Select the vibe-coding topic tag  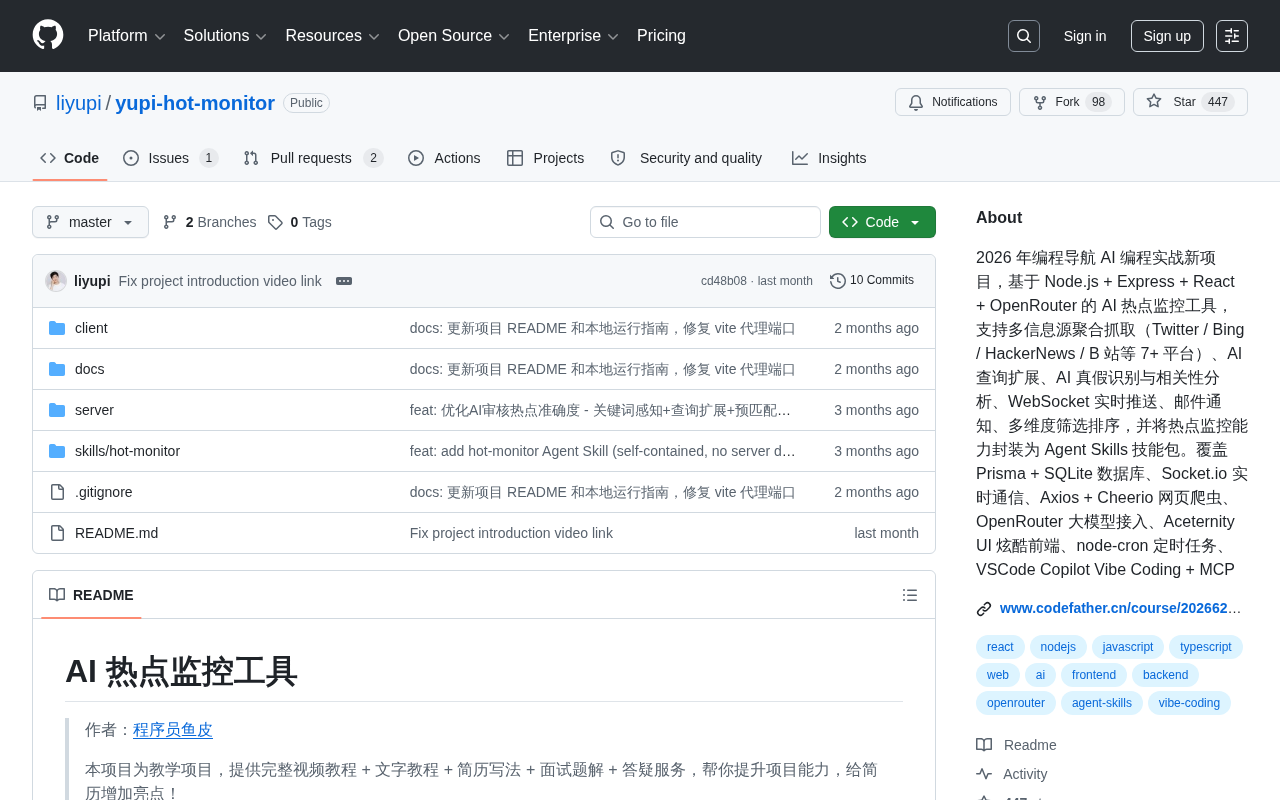[x=1189, y=703]
